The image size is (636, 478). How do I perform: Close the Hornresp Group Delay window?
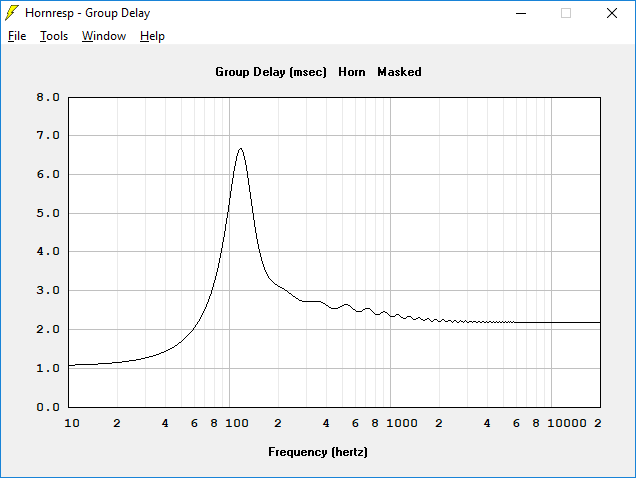point(612,13)
